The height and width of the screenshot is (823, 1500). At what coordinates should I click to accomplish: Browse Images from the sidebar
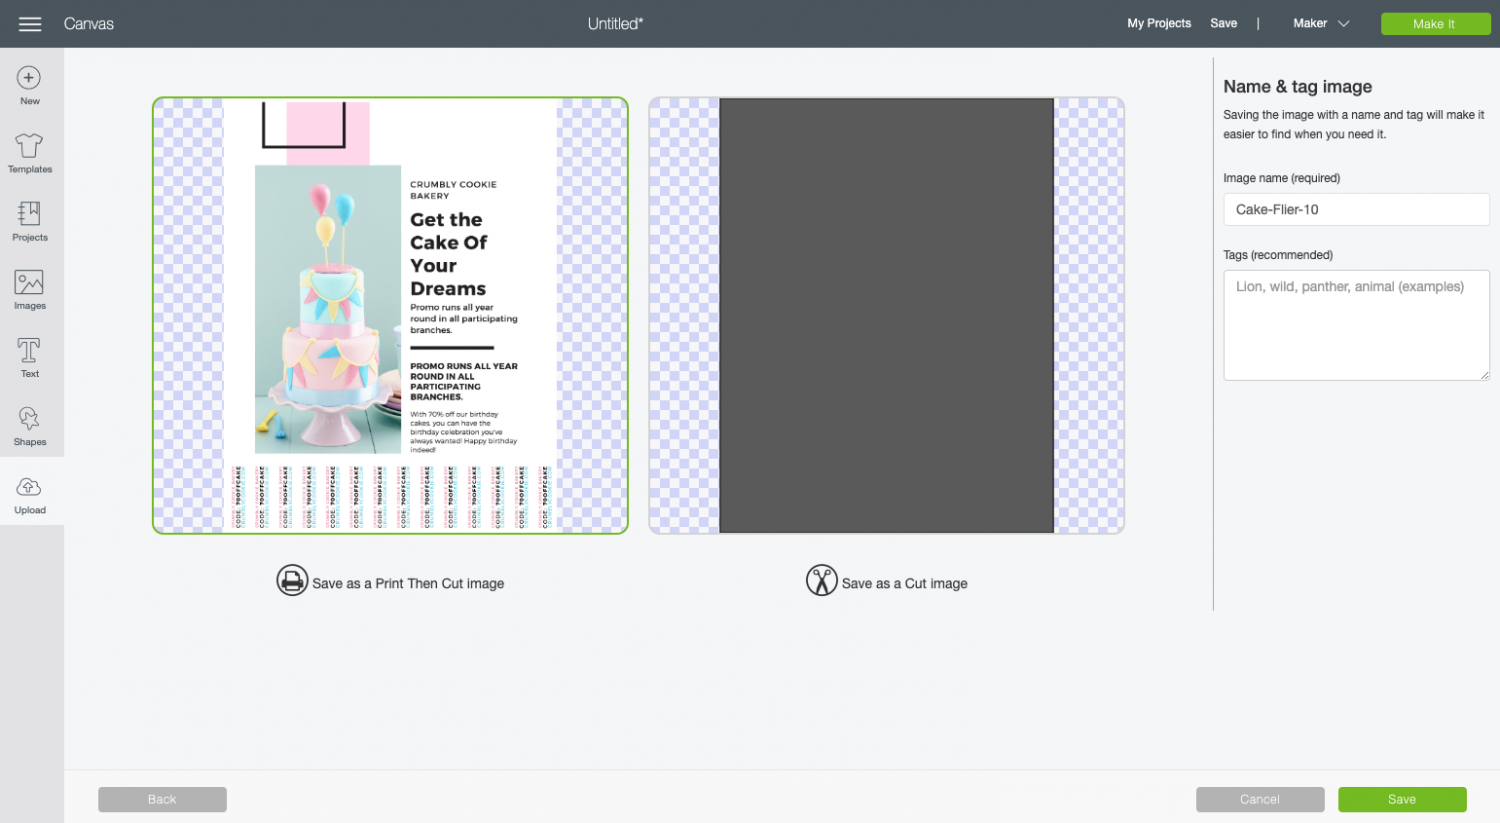tap(29, 289)
